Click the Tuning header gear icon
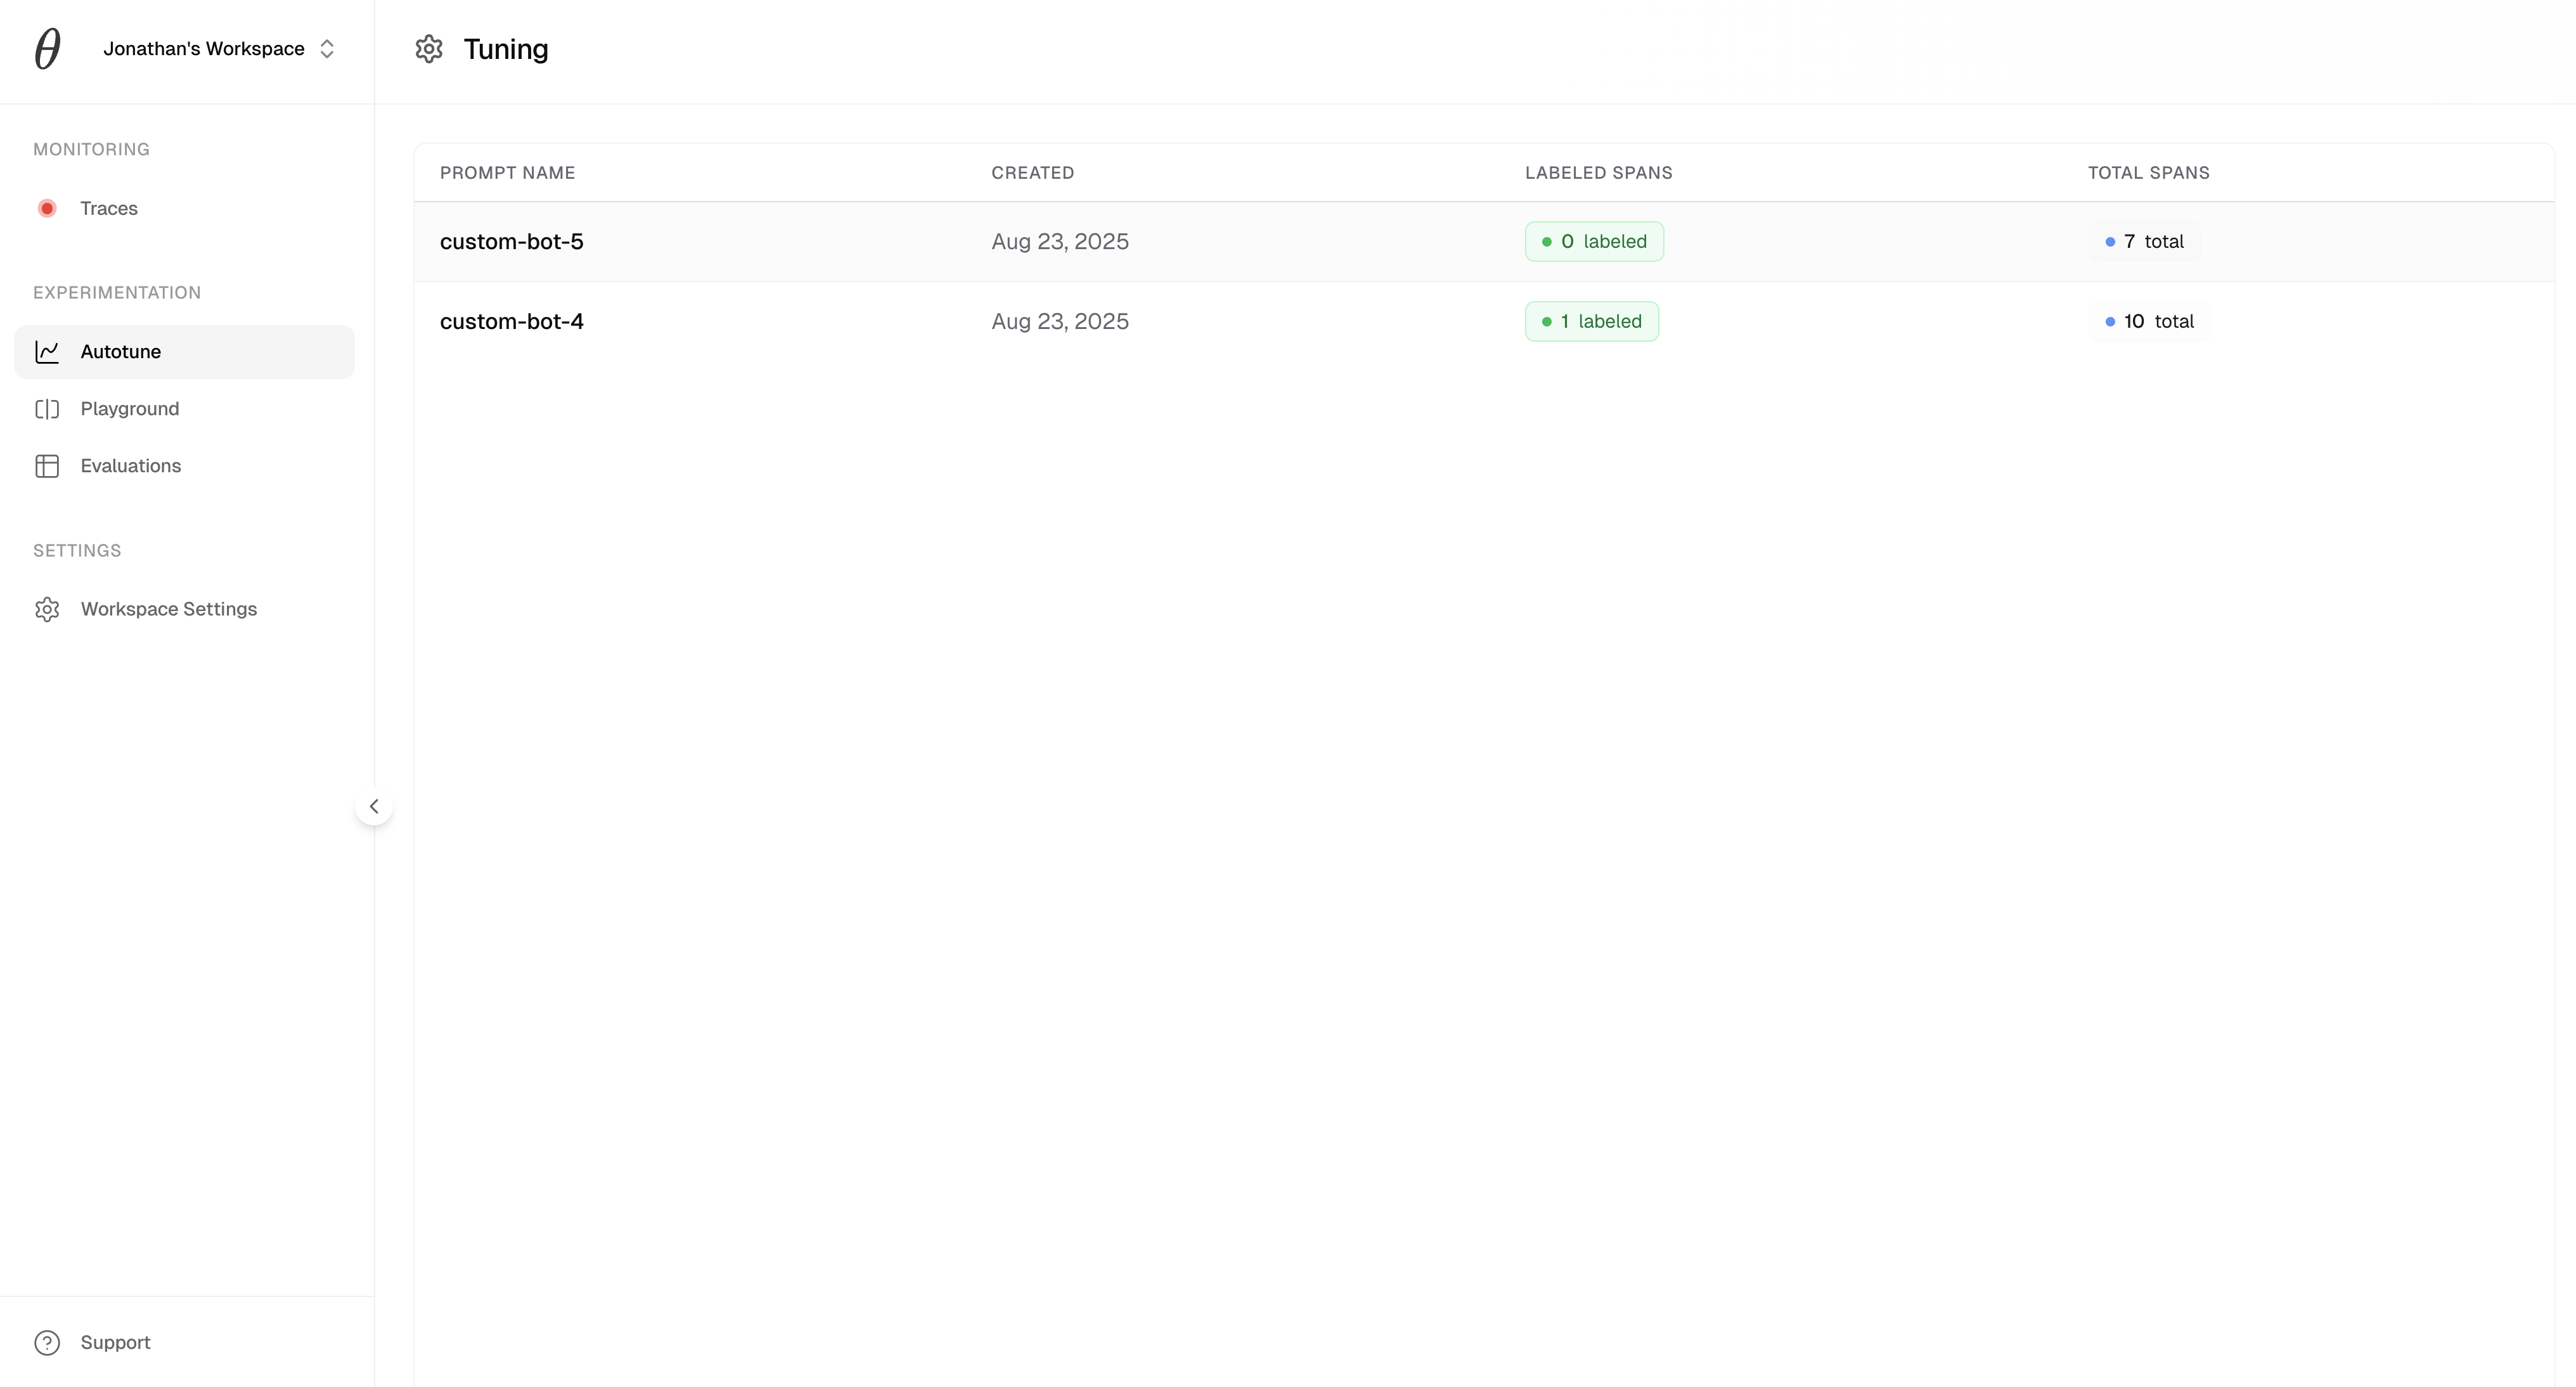Viewport: 2576px width, 1387px height. coord(429,49)
